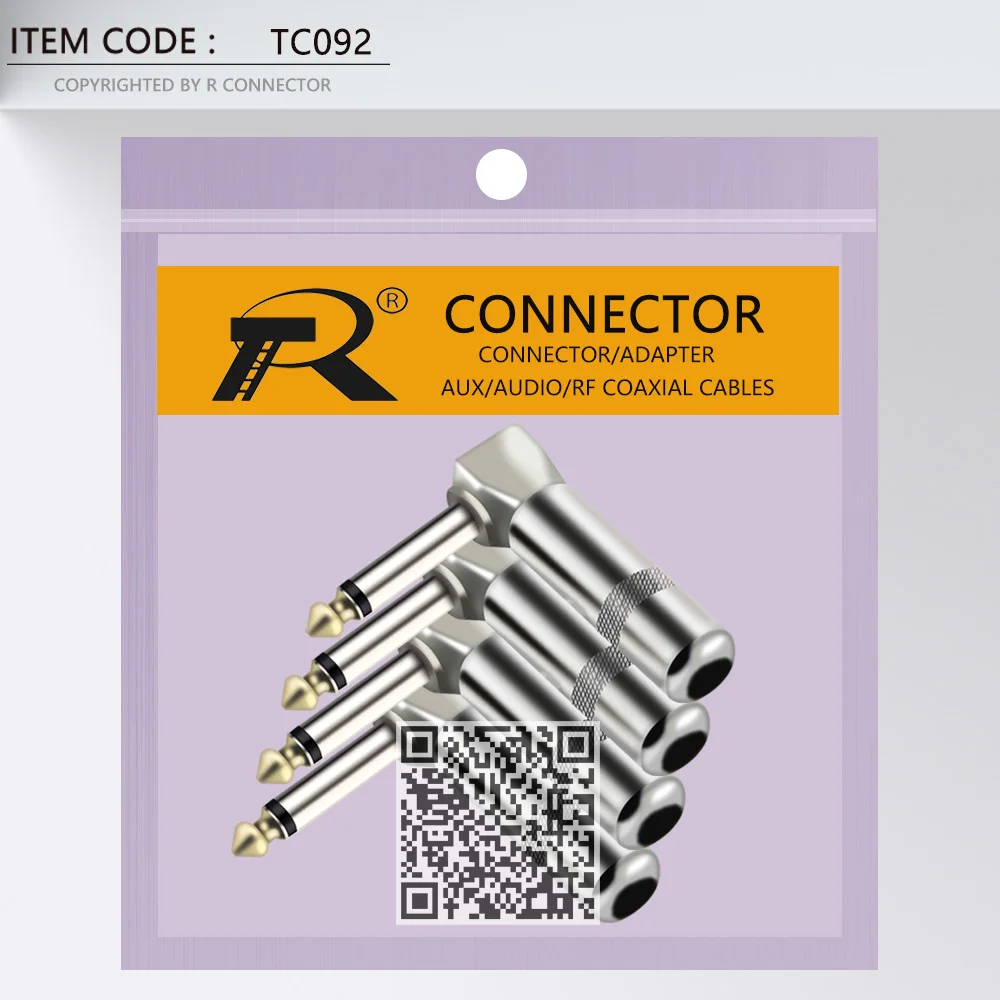This screenshot has height=1000, width=1000.
Task: Click the TC092 item code
Action: (x=321, y=43)
